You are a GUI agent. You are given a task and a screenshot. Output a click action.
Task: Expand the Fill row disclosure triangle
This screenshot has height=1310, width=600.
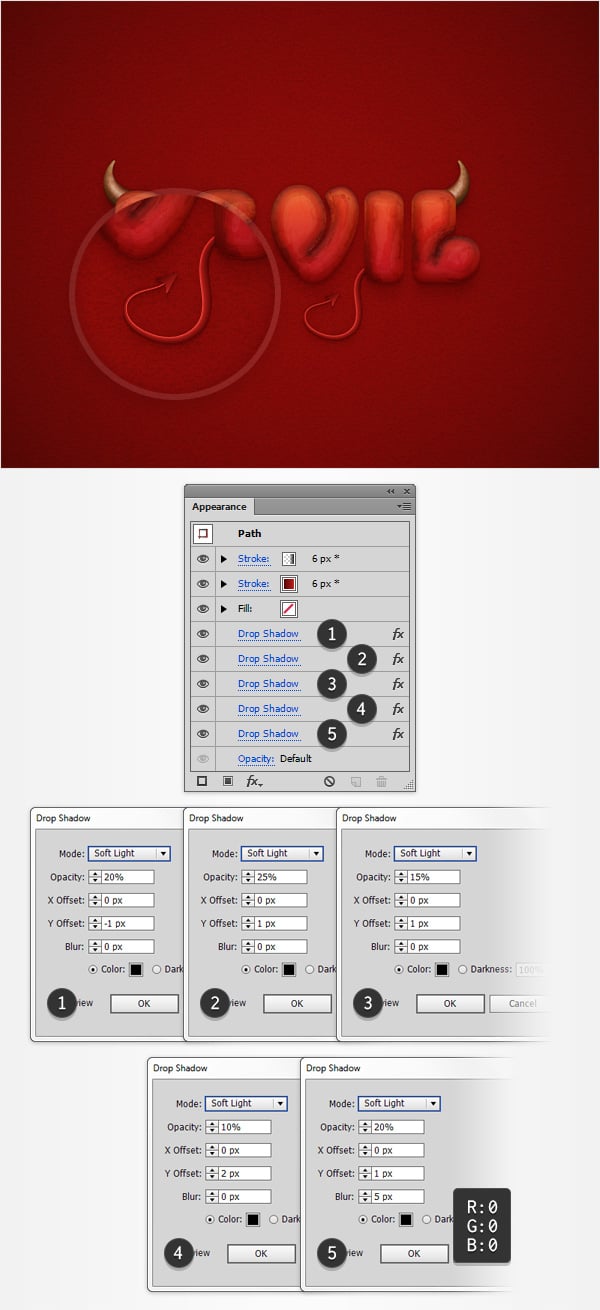pos(224,609)
